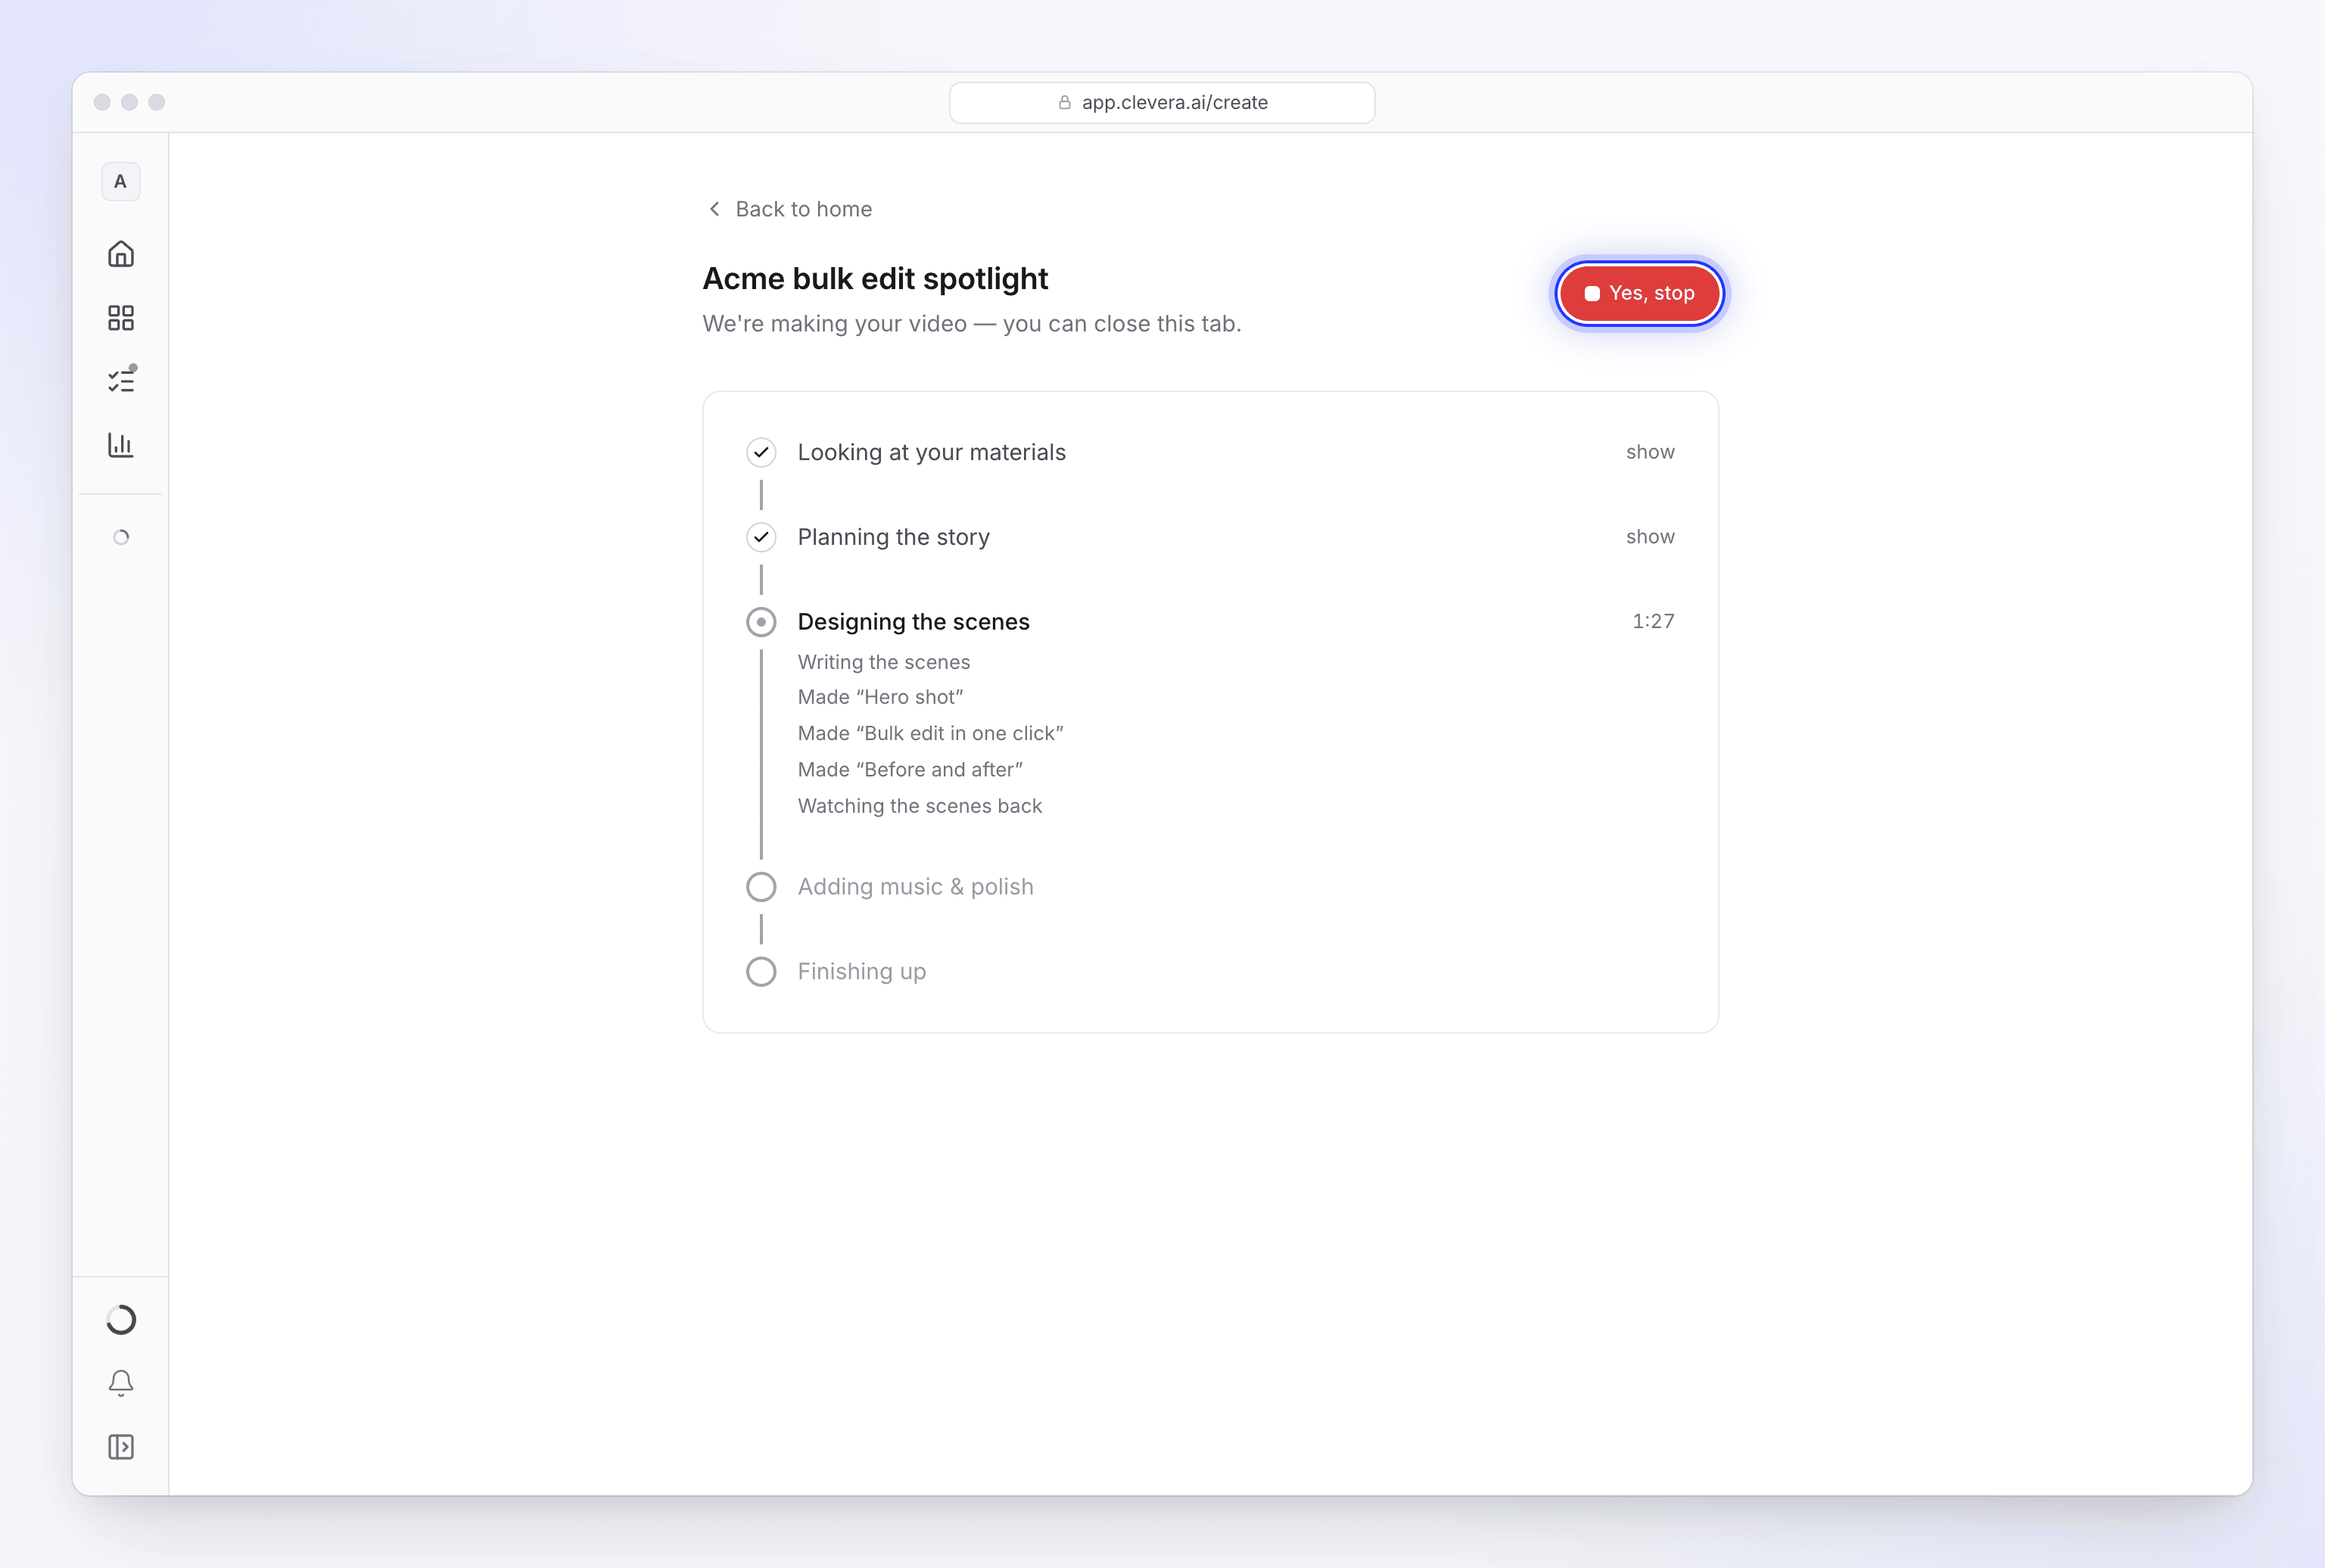Image resolution: width=2325 pixels, height=1568 pixels.
Task: Click the bell notifications icon
Action: 121,1383
